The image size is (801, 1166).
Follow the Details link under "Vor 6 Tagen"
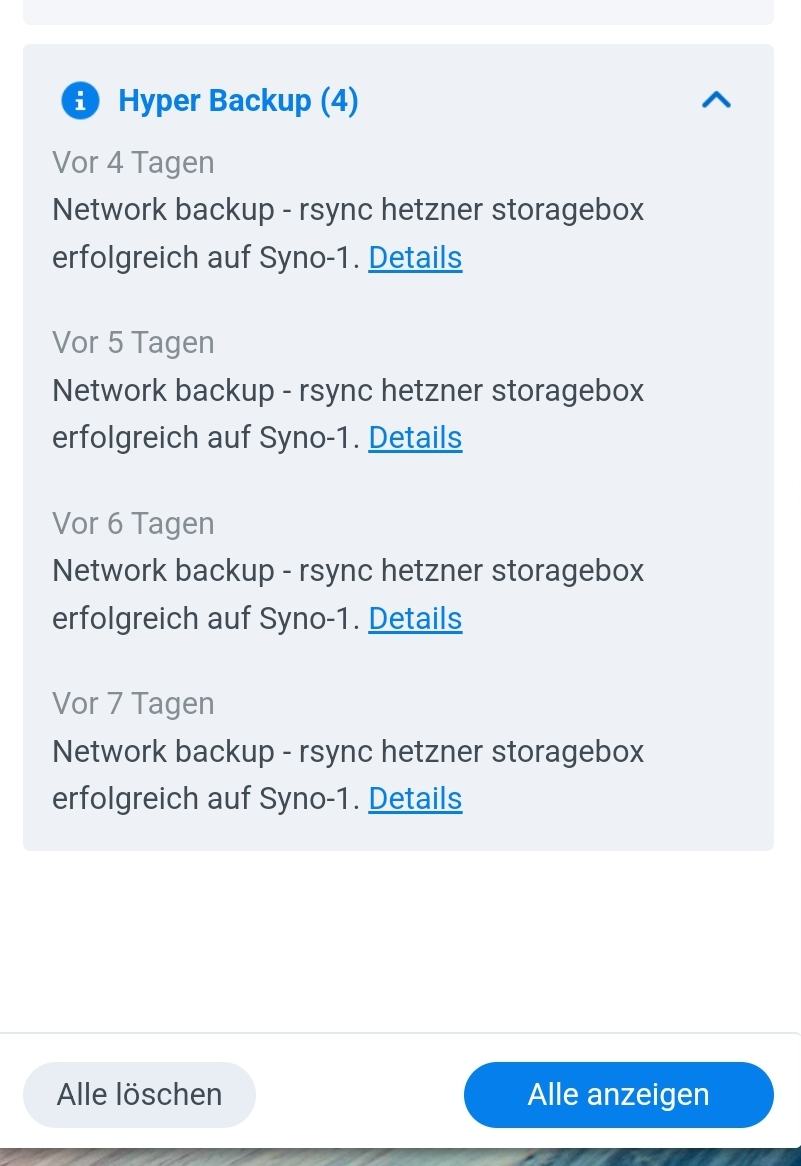(415, 619)
